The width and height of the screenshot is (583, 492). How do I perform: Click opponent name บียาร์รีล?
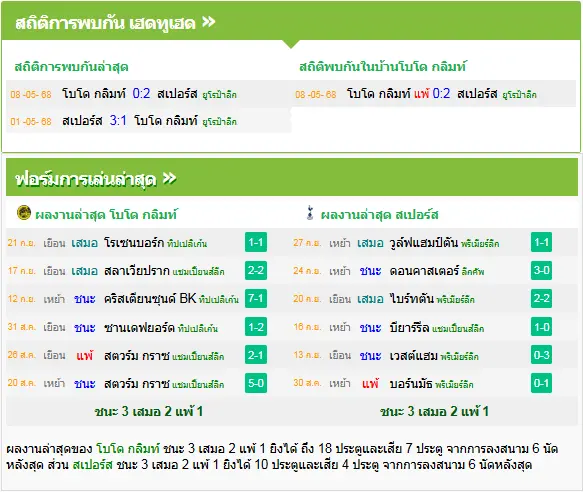click(x=409, y=327)
